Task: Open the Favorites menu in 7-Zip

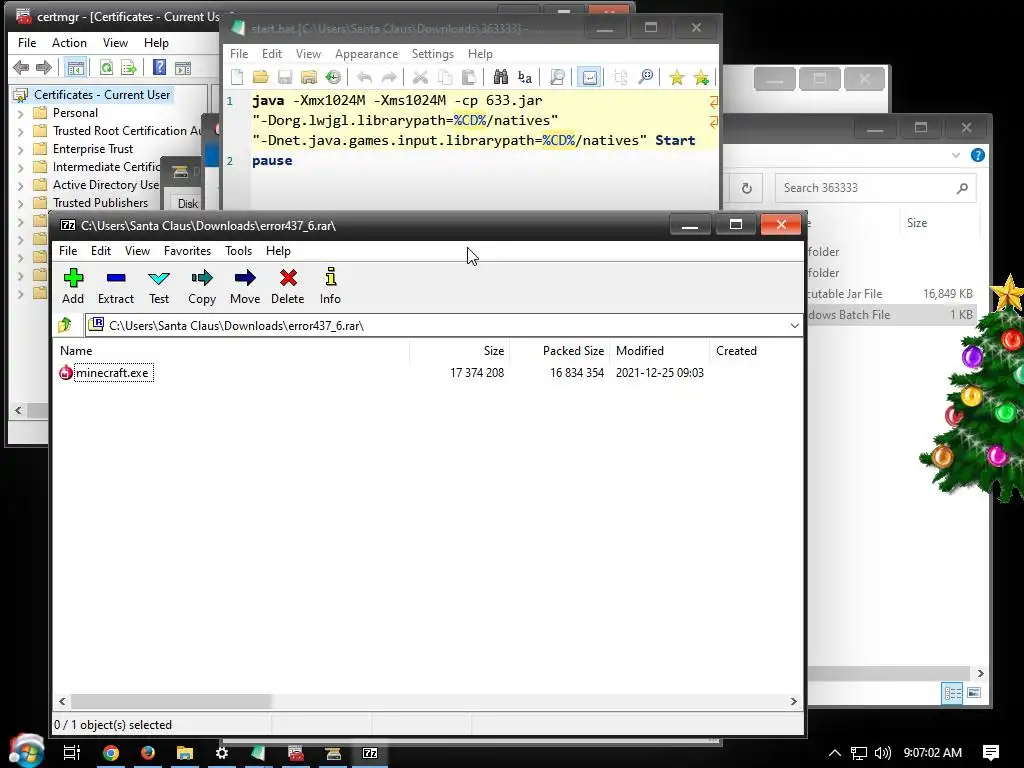Action: tap(187, 251)
